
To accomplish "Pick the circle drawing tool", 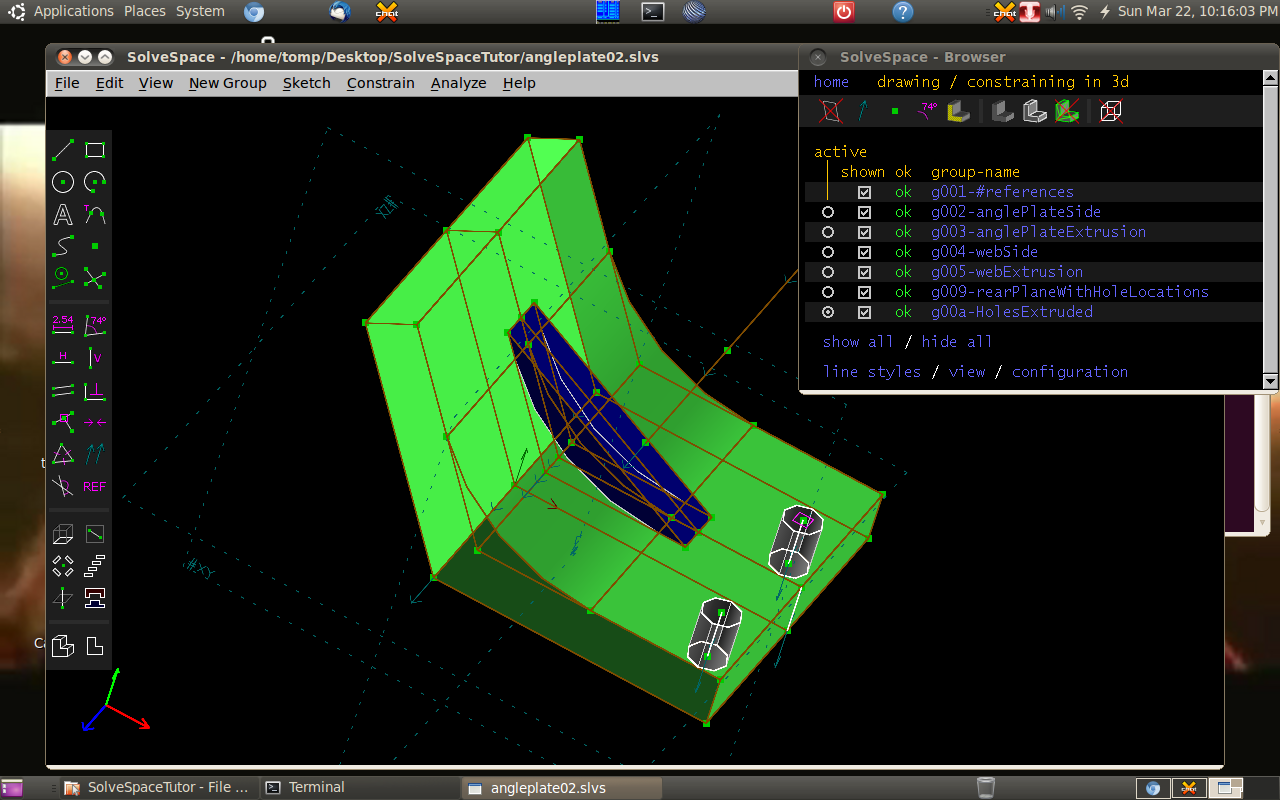I will point(63,182).
